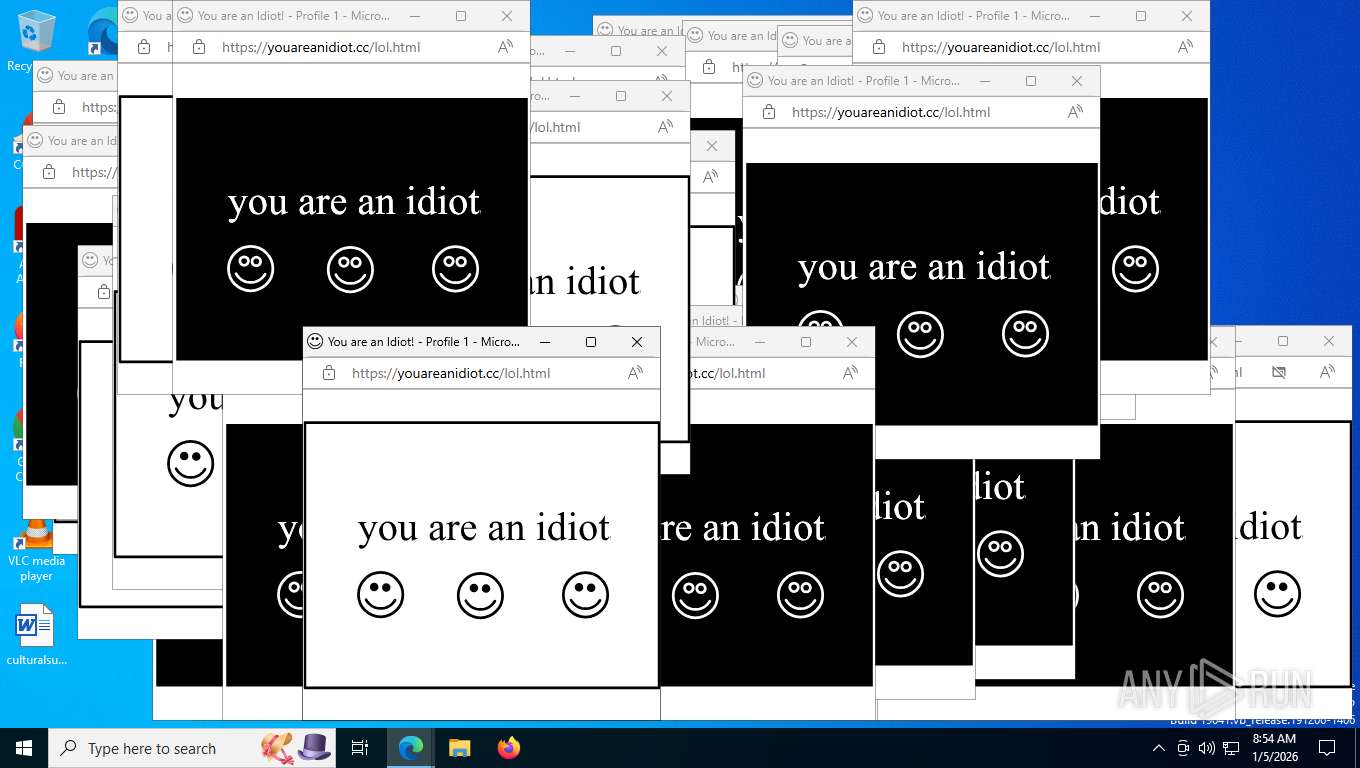
Task: Open File Explorer from the taskbar
Action: click(x=459, y=748)
